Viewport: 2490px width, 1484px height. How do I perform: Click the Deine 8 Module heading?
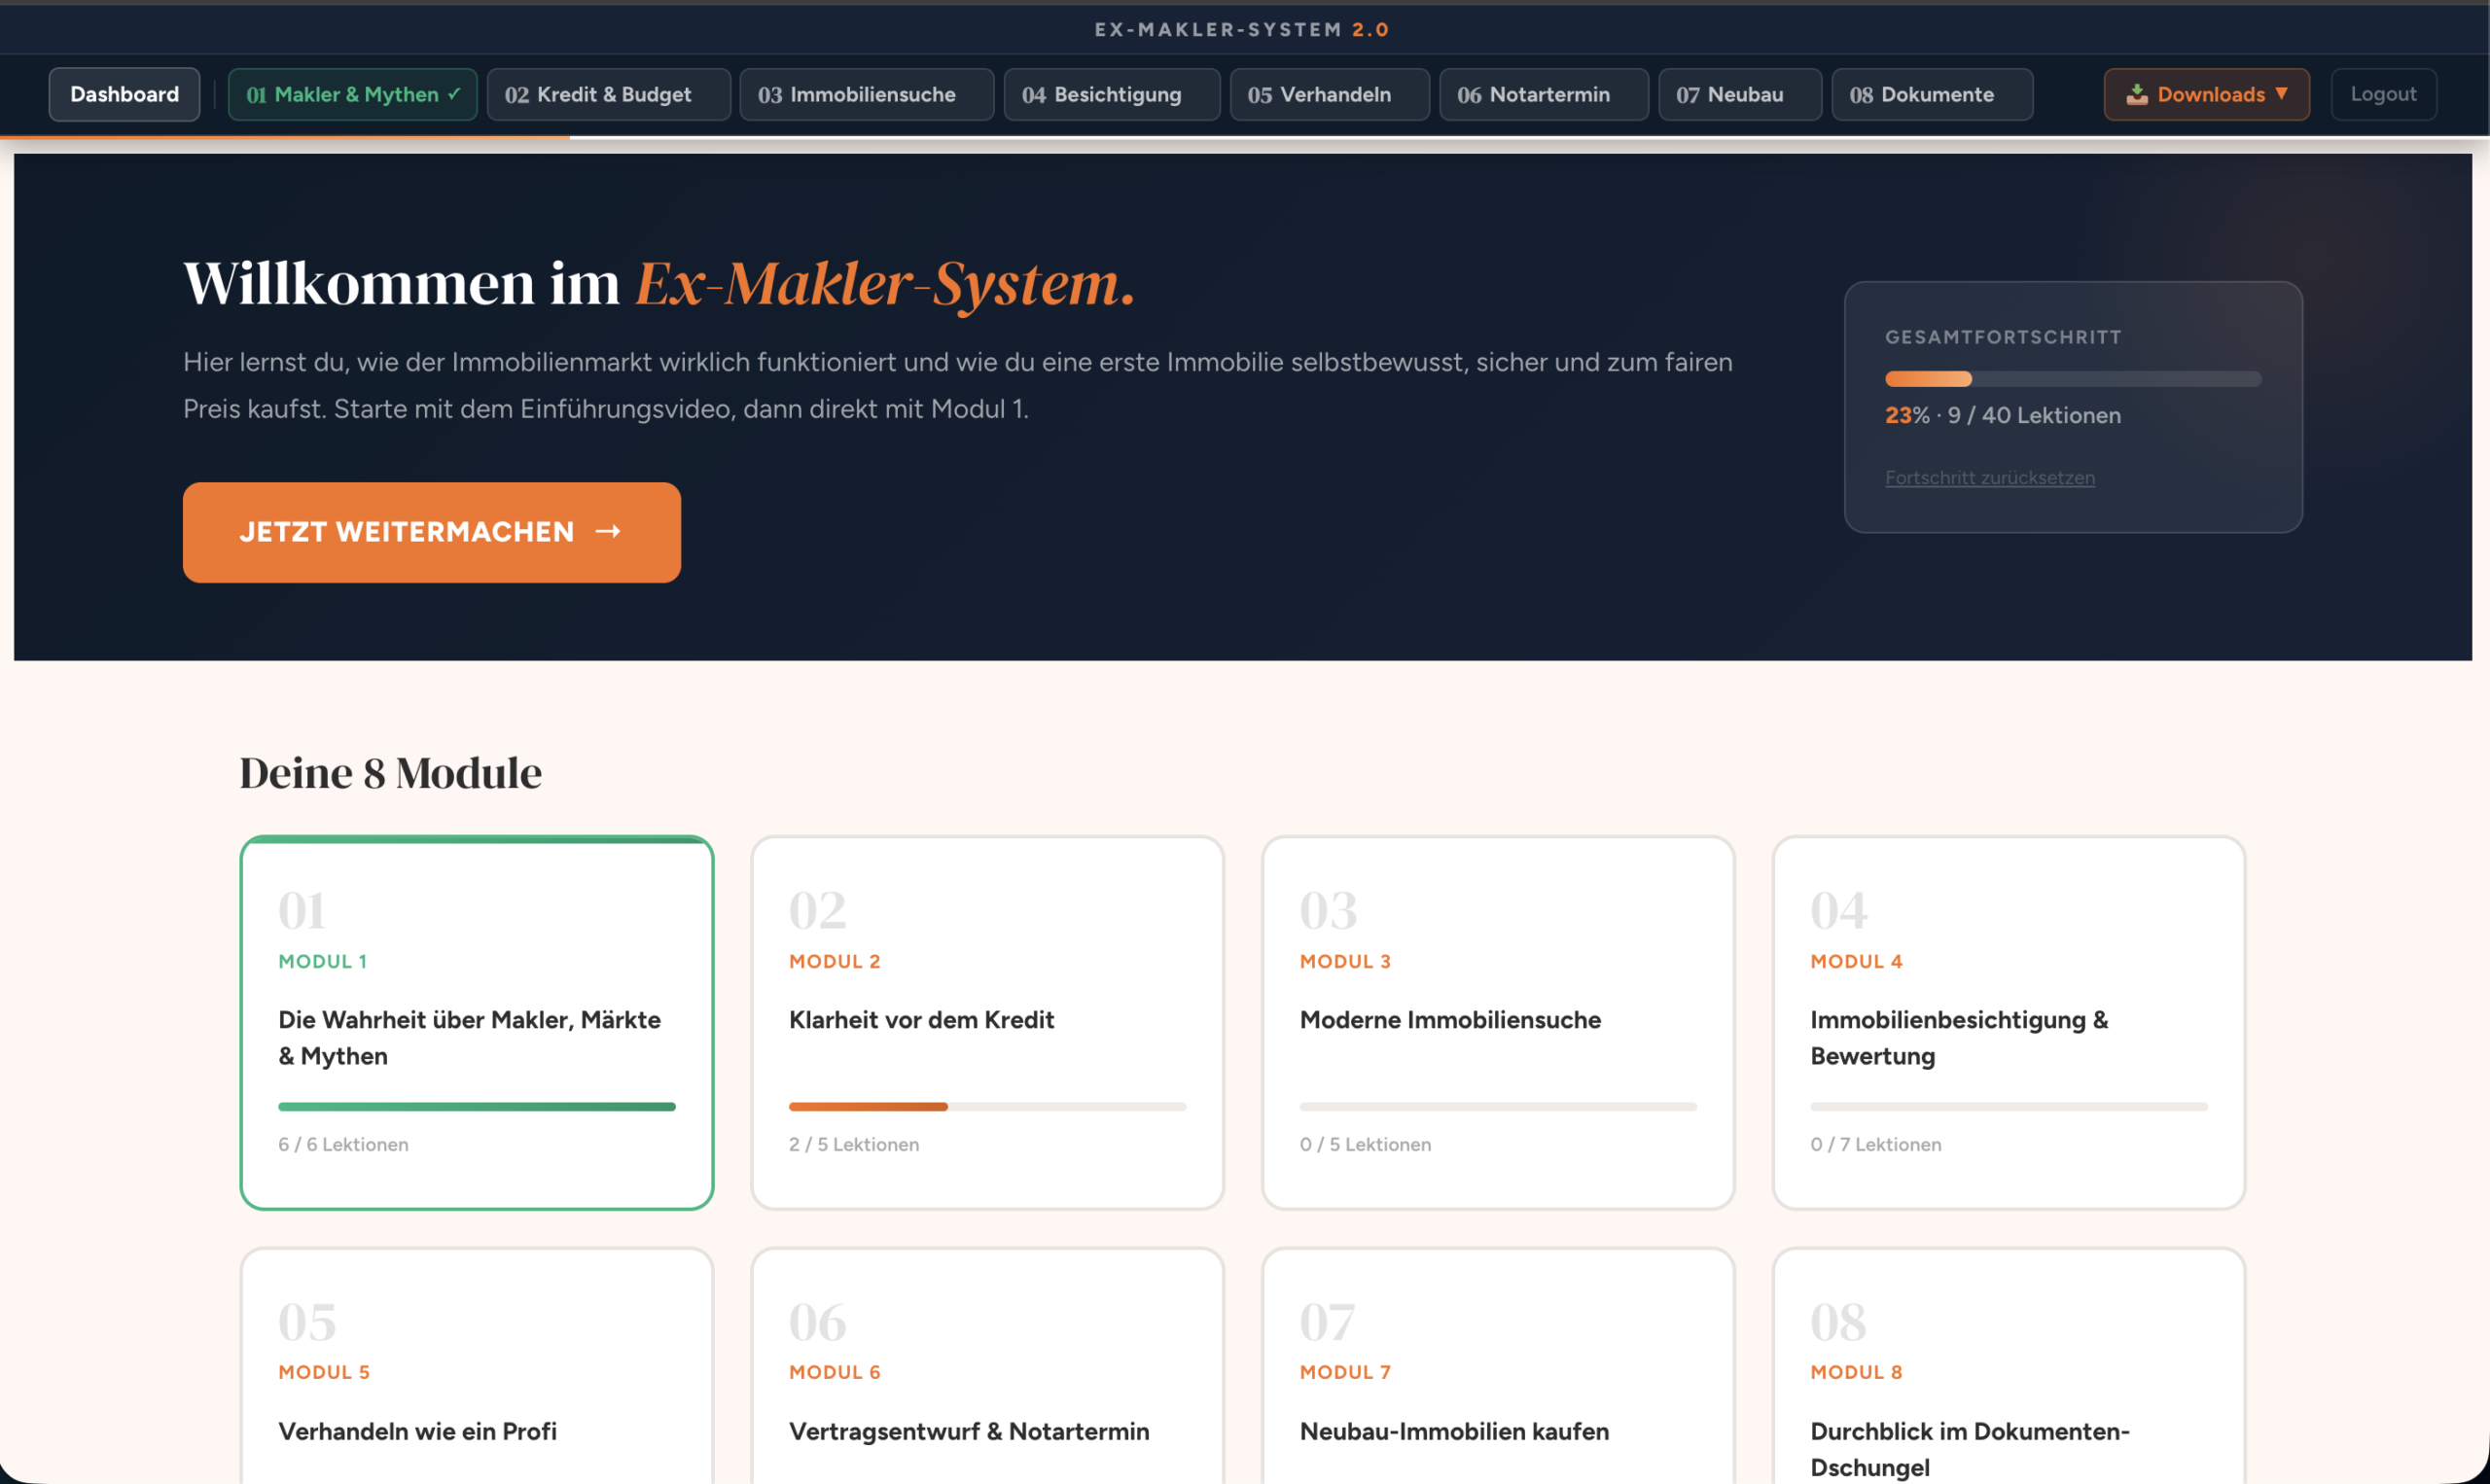point(390,773)
